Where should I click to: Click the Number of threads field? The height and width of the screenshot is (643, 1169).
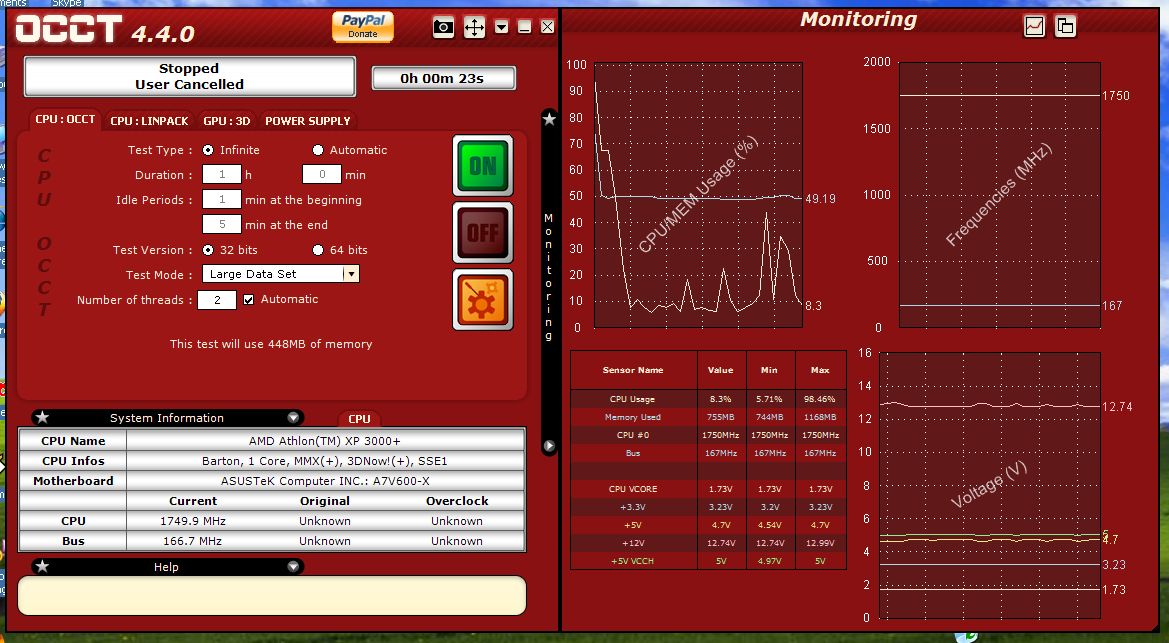(x=217, y=300)
